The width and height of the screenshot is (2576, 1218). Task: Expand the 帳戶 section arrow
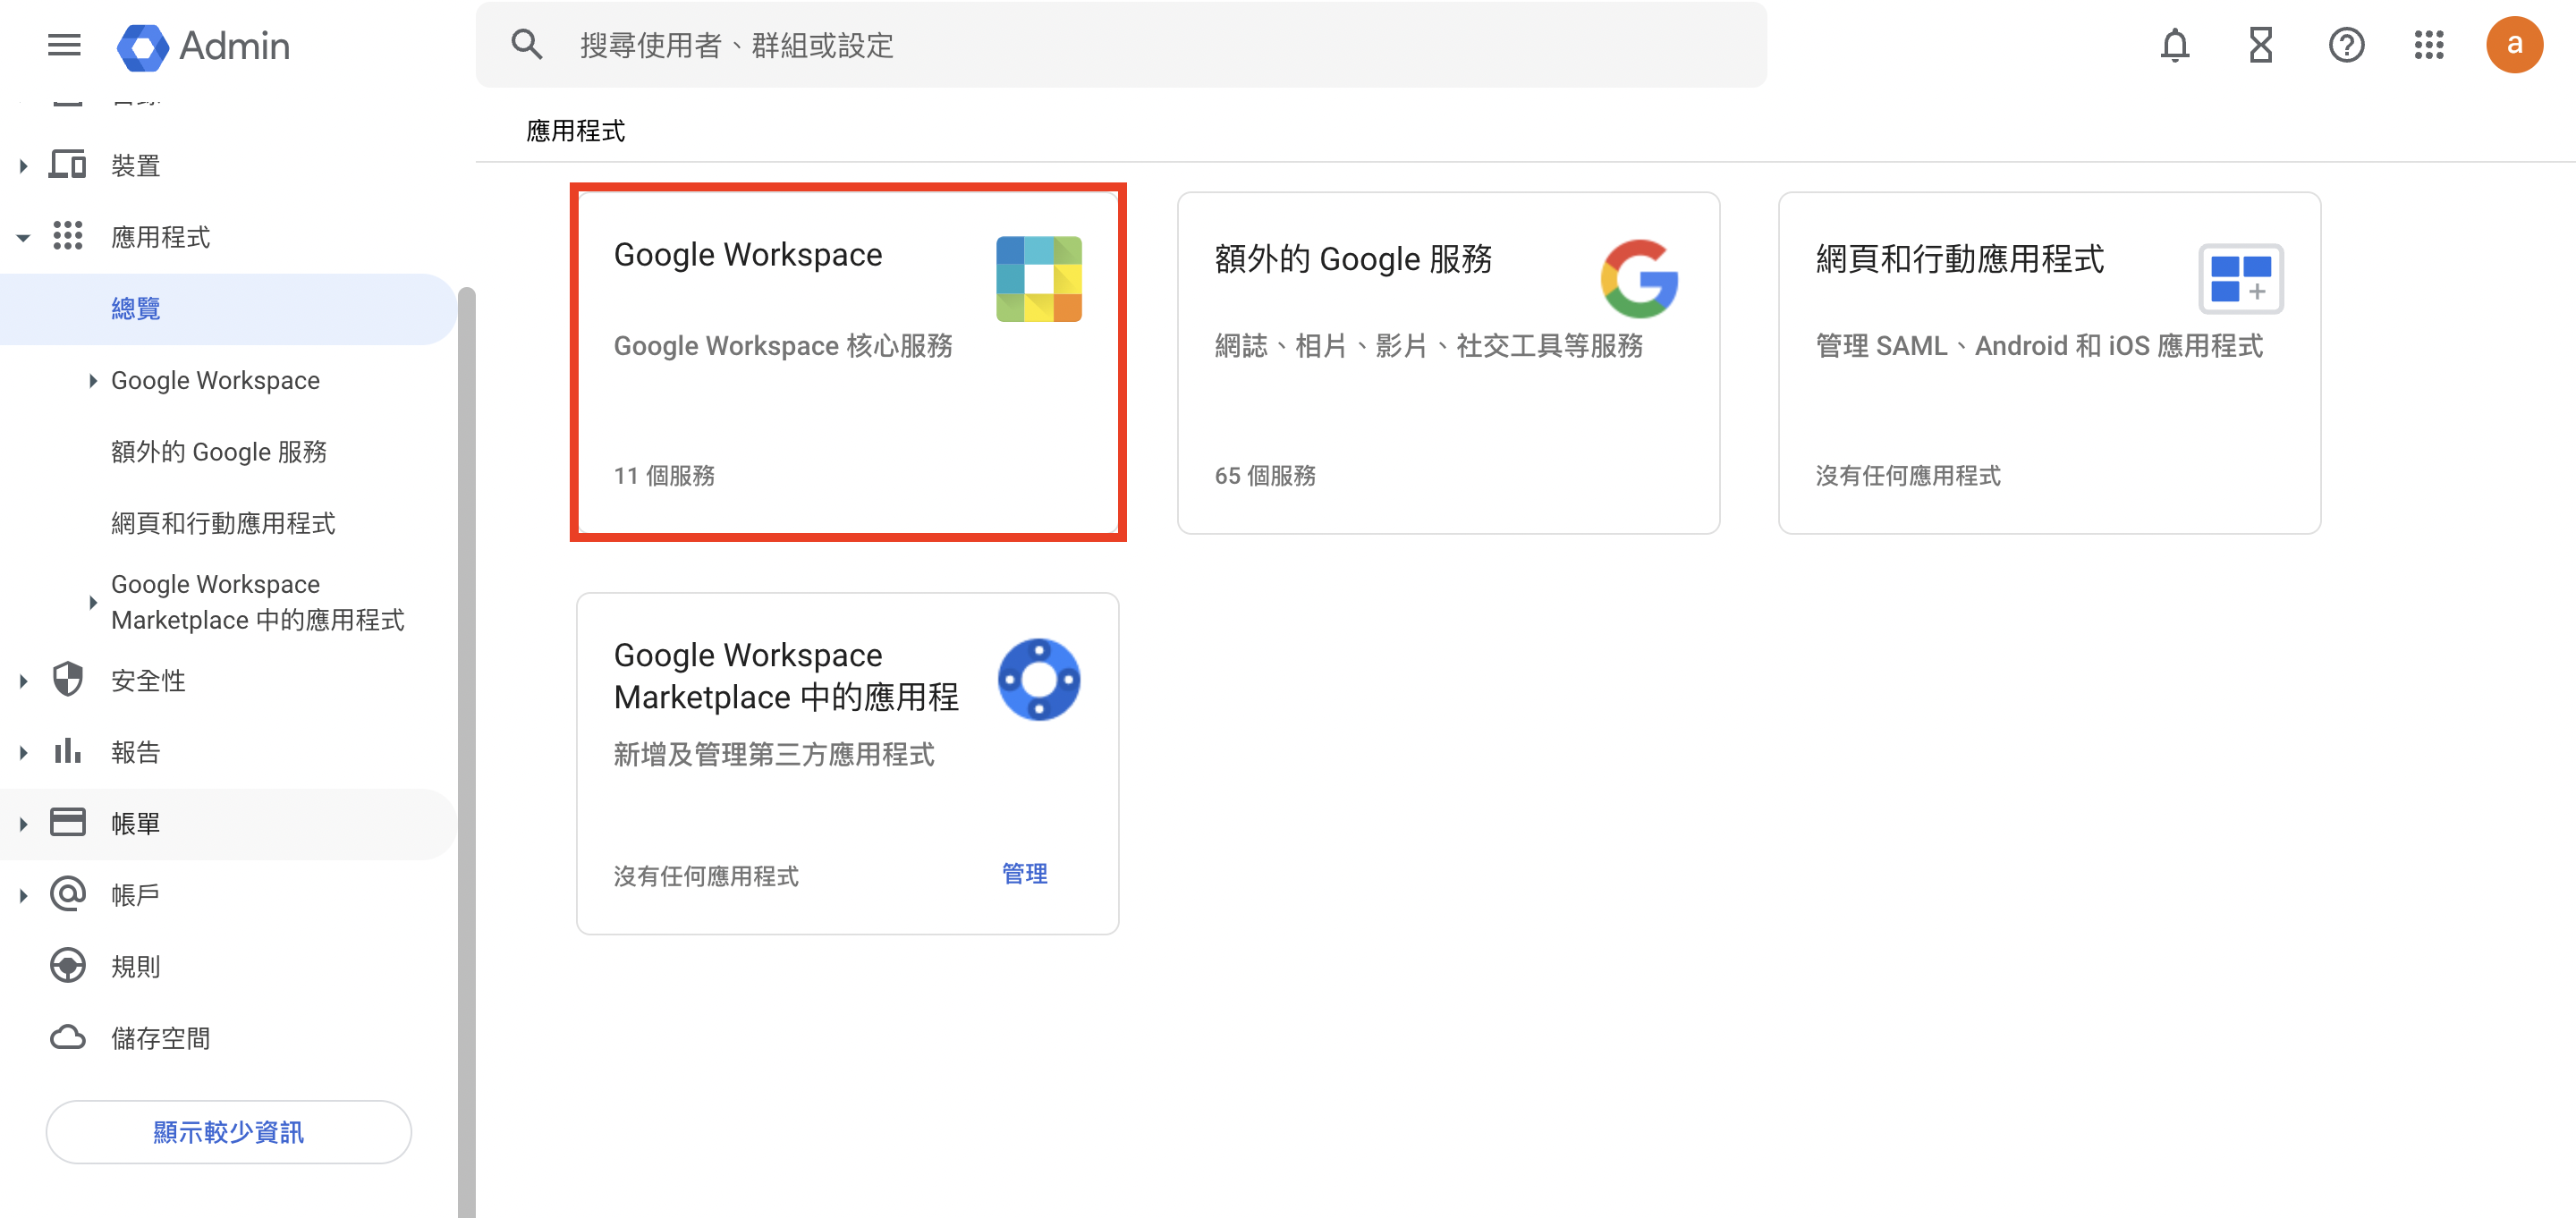click(23, 896)
